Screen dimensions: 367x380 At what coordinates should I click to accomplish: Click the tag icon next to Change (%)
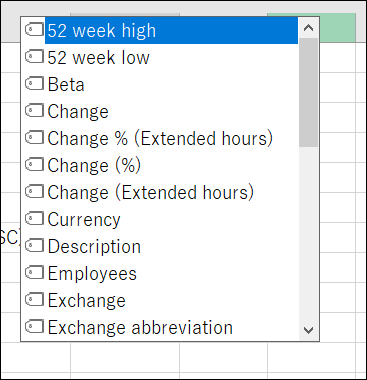(34, 165)
